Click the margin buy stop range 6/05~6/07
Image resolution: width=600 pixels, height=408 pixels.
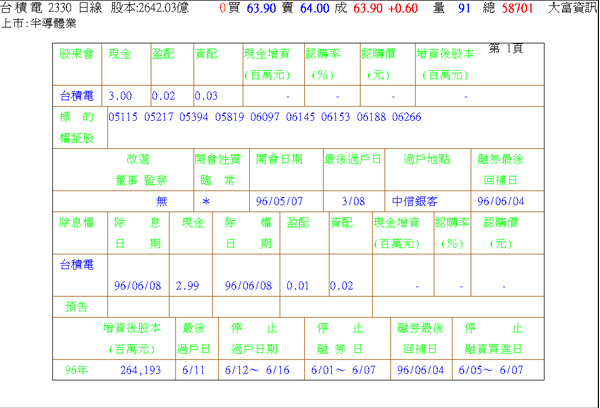coord(491,370)
